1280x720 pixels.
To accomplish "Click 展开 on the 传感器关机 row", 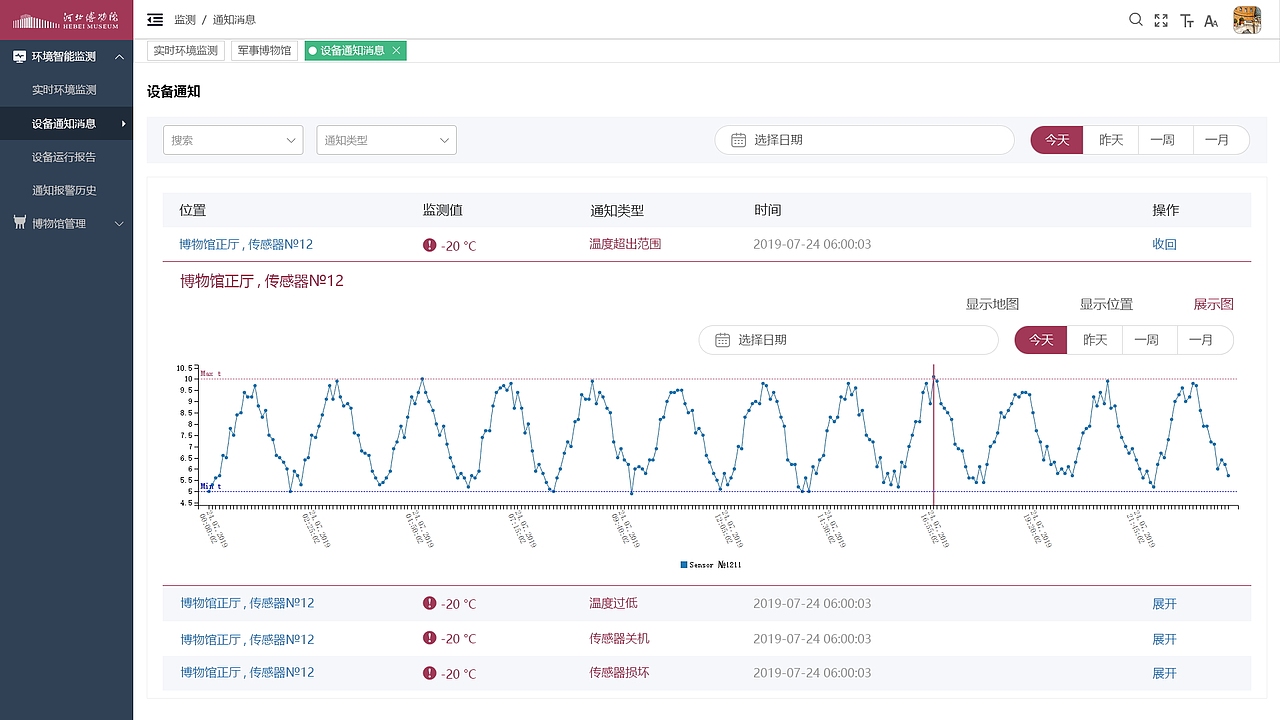I will tap(1164, 639).
